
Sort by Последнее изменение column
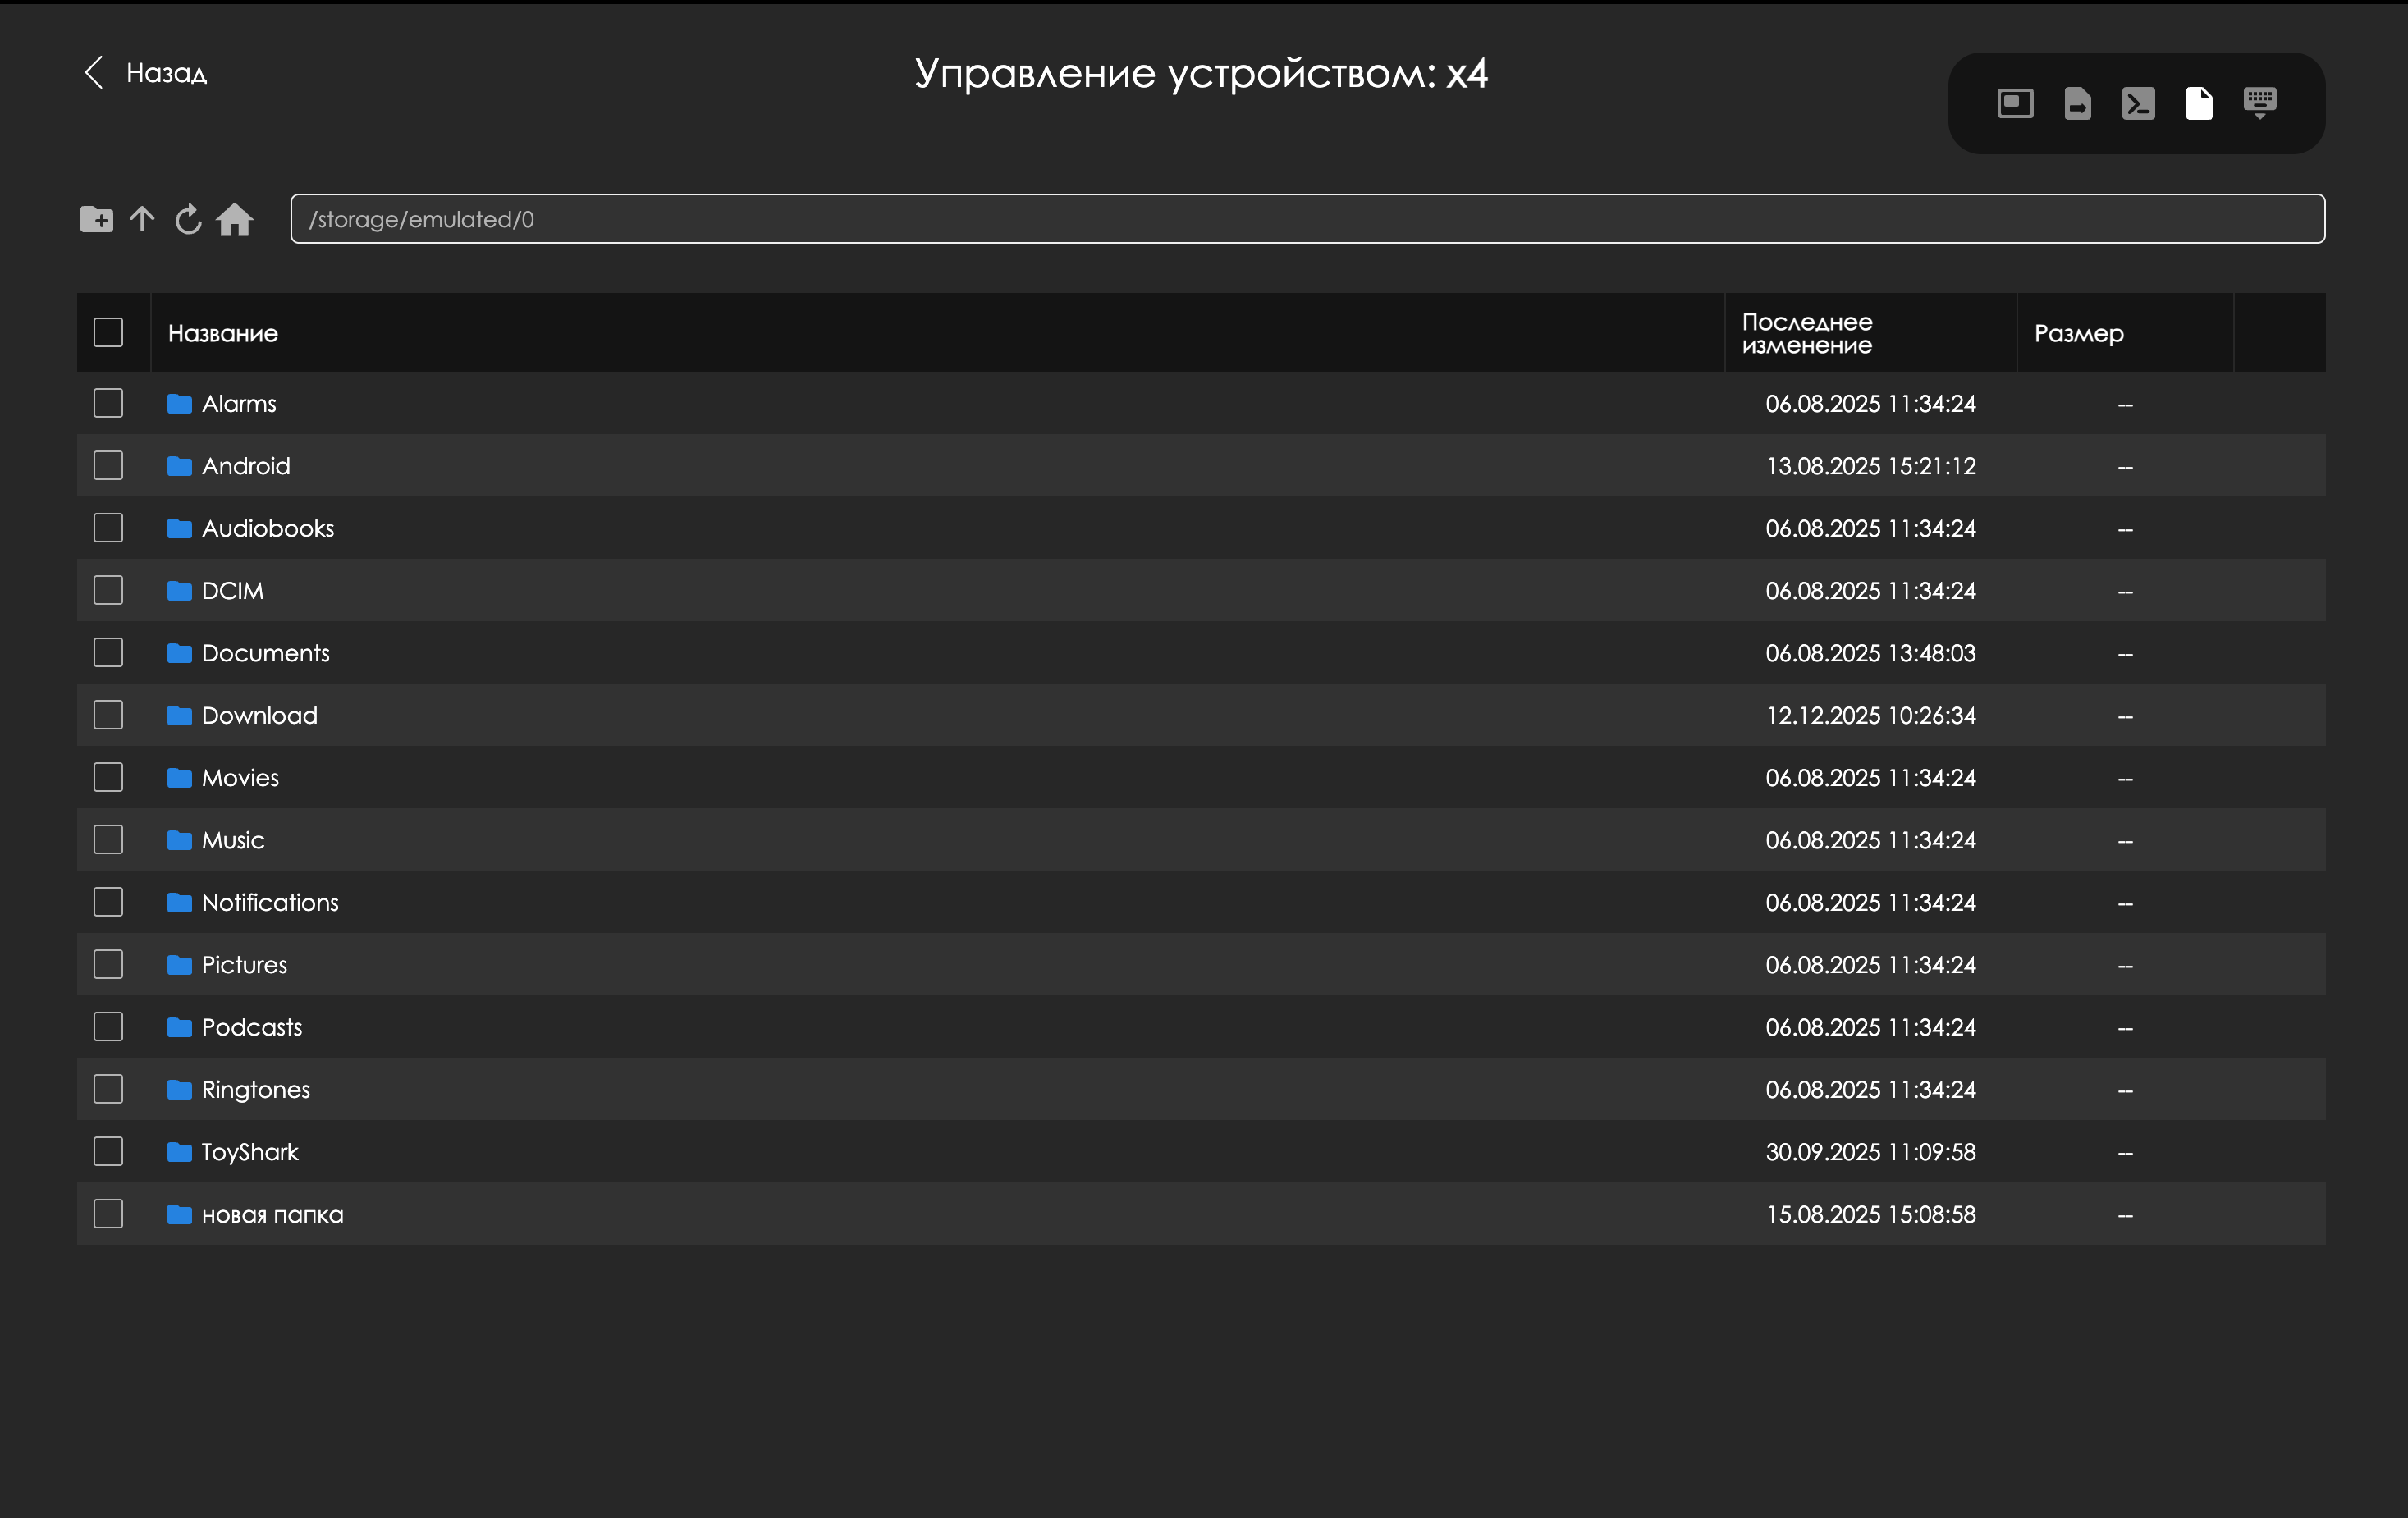(1807, 333)
